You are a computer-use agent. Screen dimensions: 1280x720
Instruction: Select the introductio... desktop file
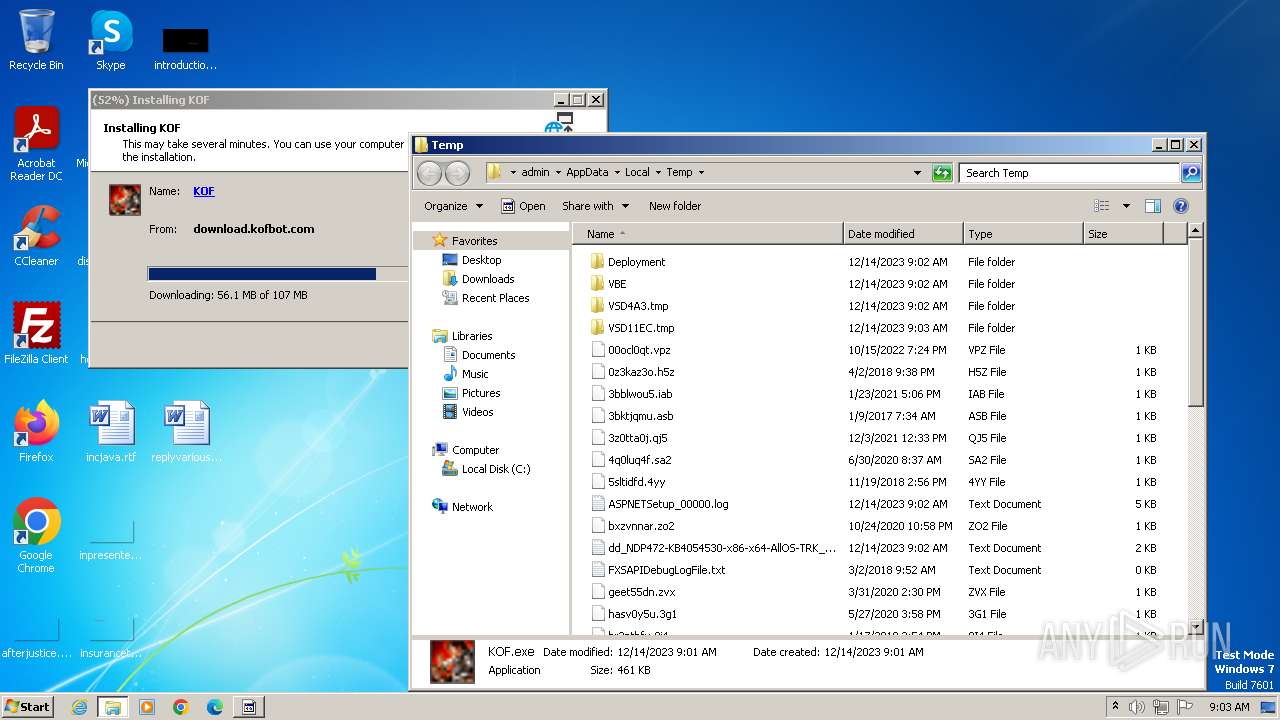(186, 48)
